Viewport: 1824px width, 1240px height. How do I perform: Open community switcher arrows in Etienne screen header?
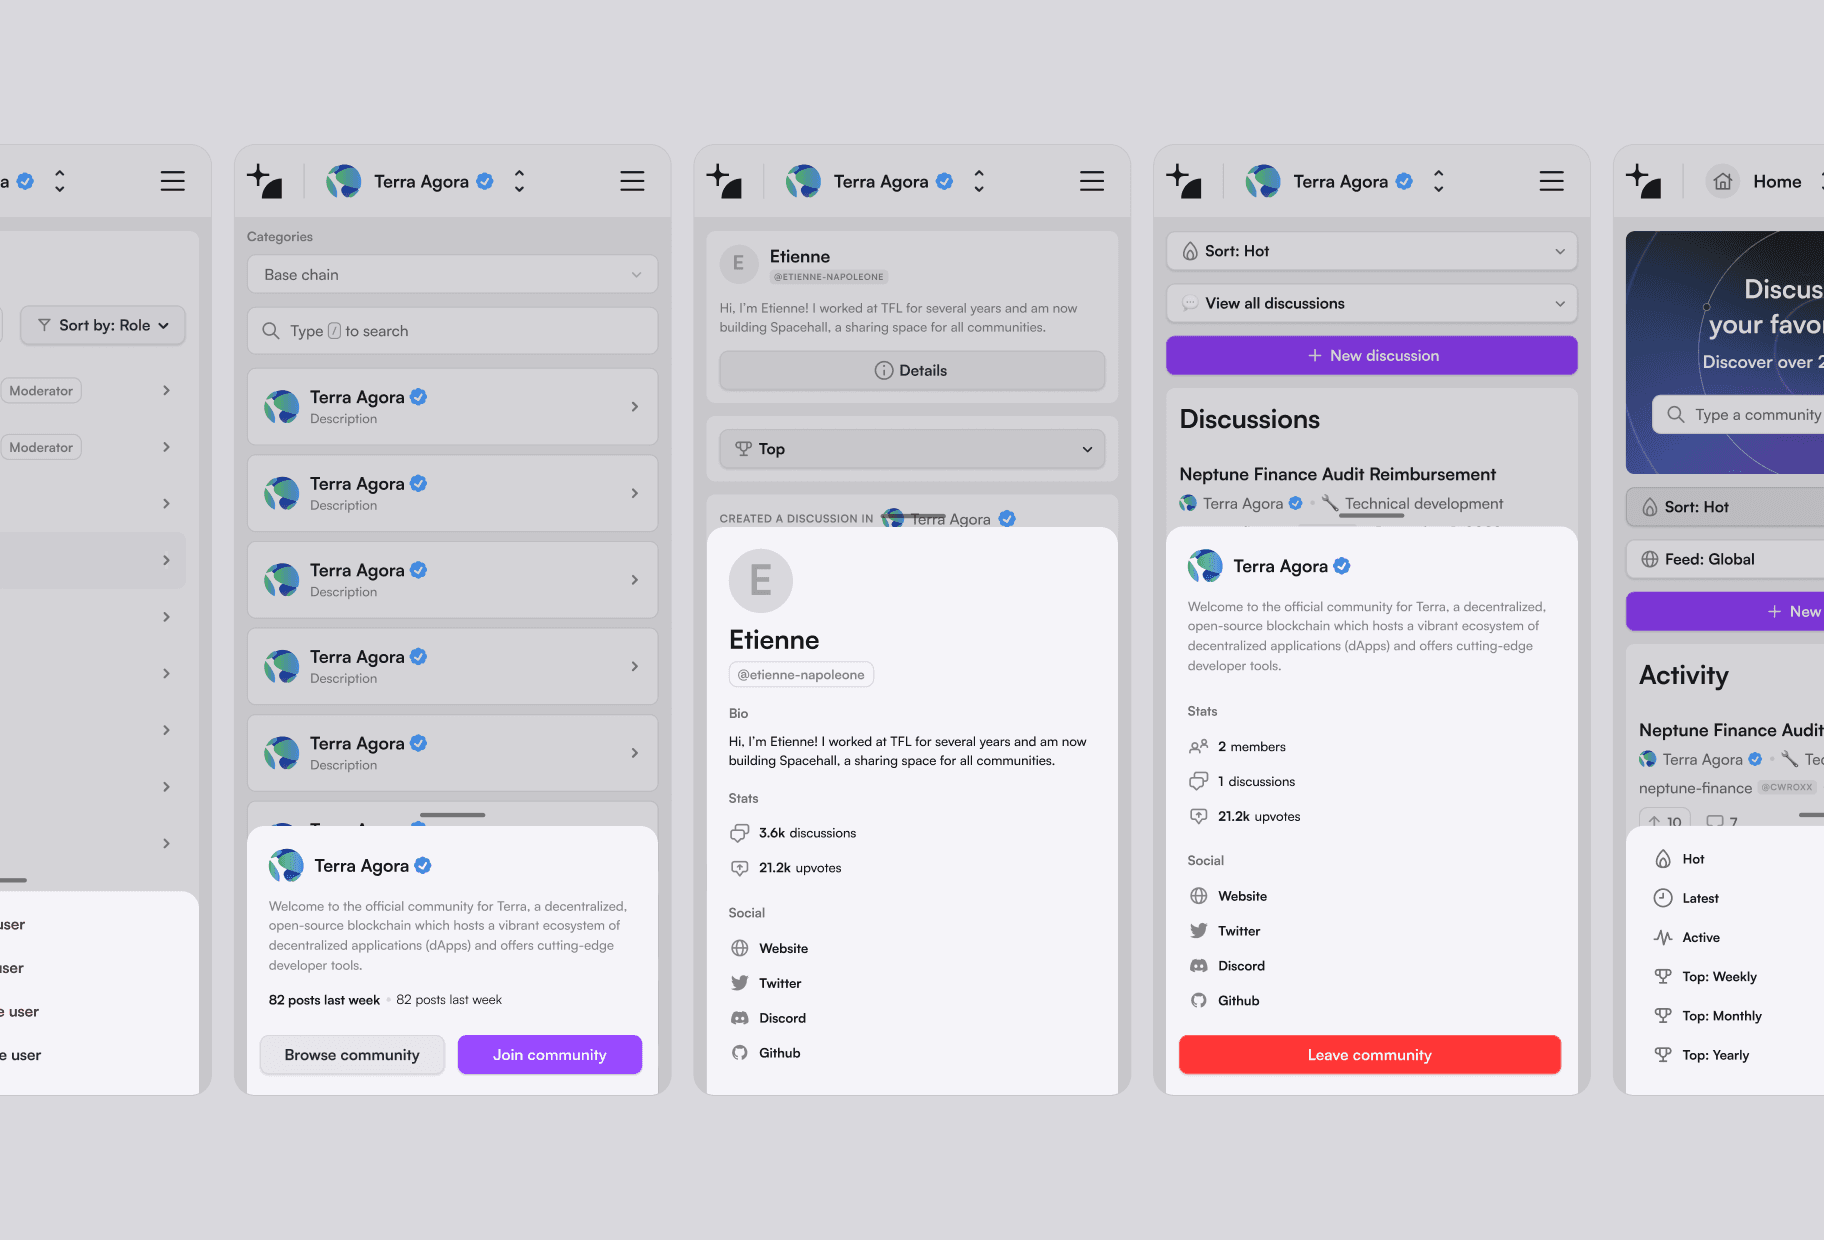979,181
